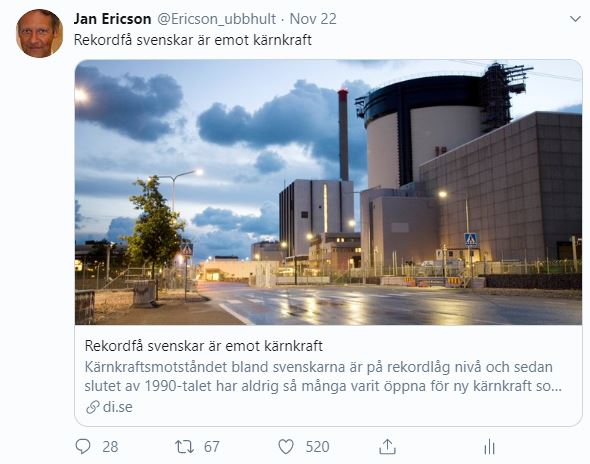Expand the tweet options chevron
Screen dimensions: 590x464
click(x=575, y=19)
